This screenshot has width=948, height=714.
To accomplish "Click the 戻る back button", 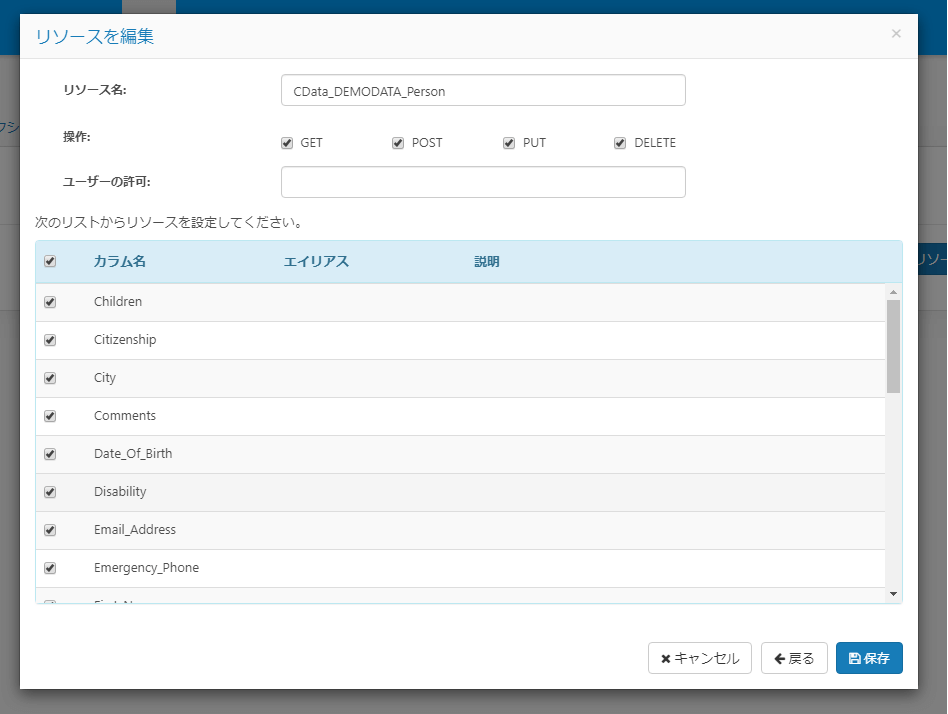I will 794,658.
